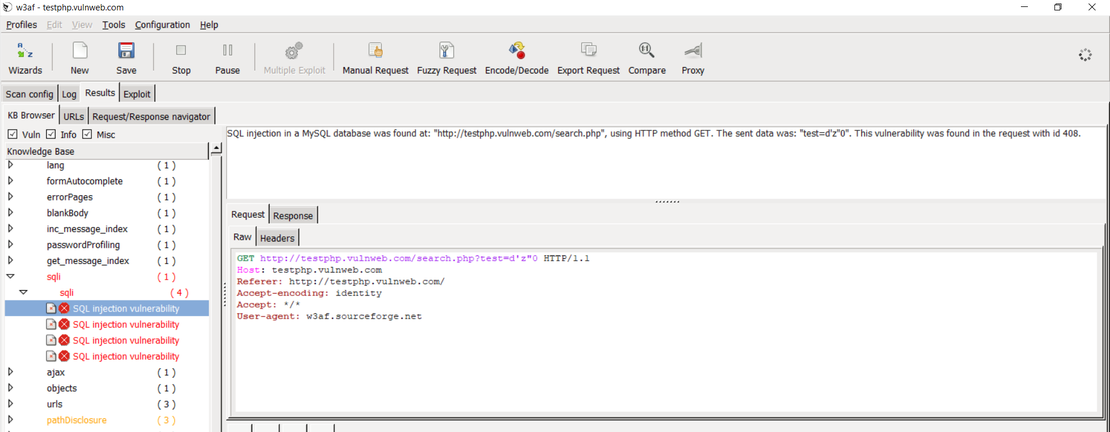Switch to the Headers view tab
Image resolution: width=1110 pixels, height=432 pixels.
pyautogui.click(x=277, y=238)
